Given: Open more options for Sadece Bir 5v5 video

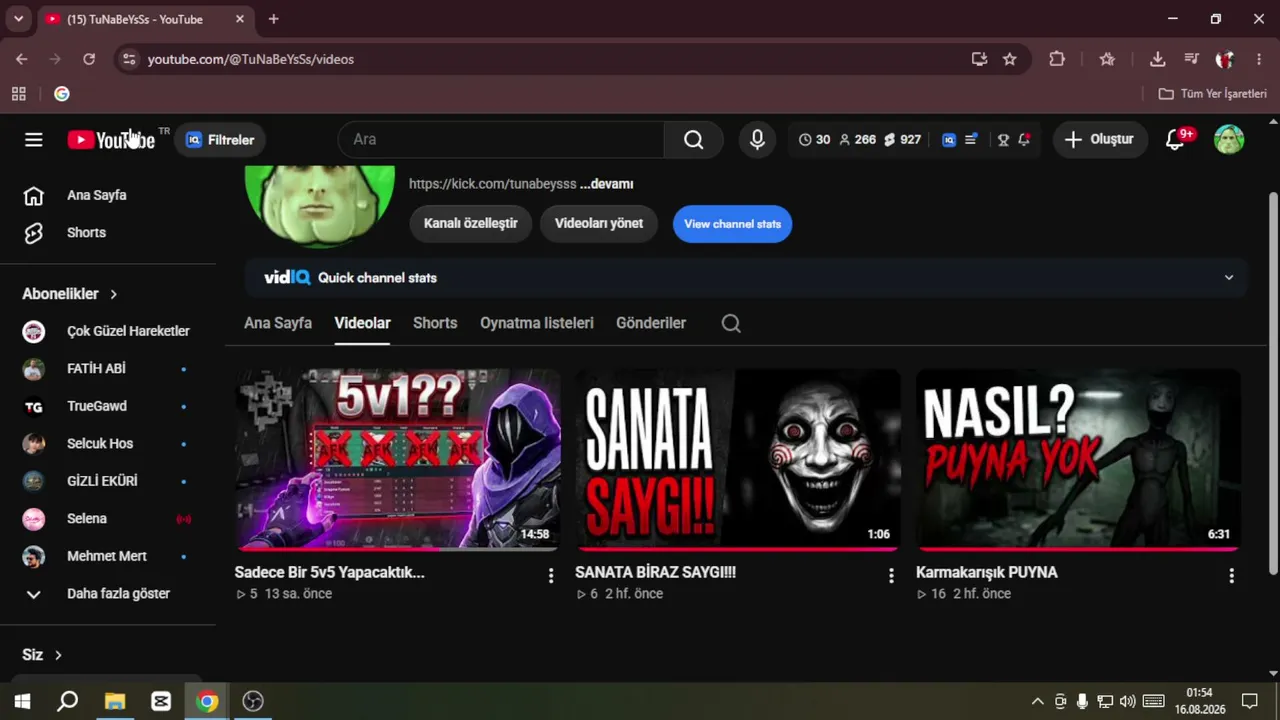Looking at the screenshot, I should (x=550, y=576).
